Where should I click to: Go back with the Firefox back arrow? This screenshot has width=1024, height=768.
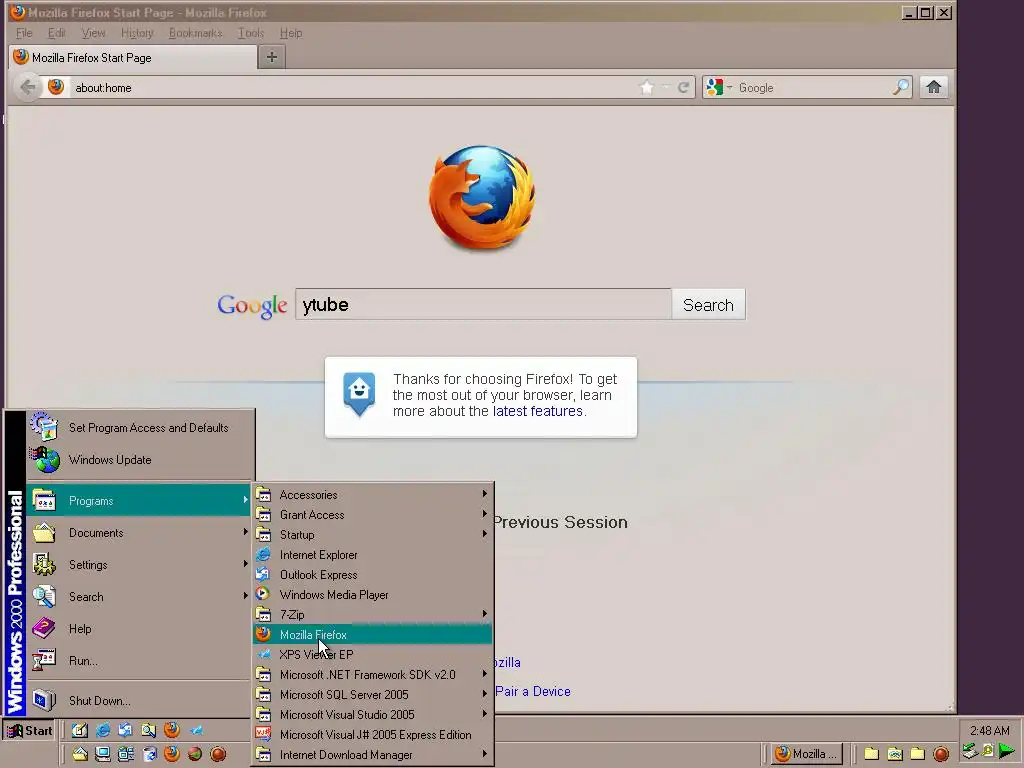27,87
